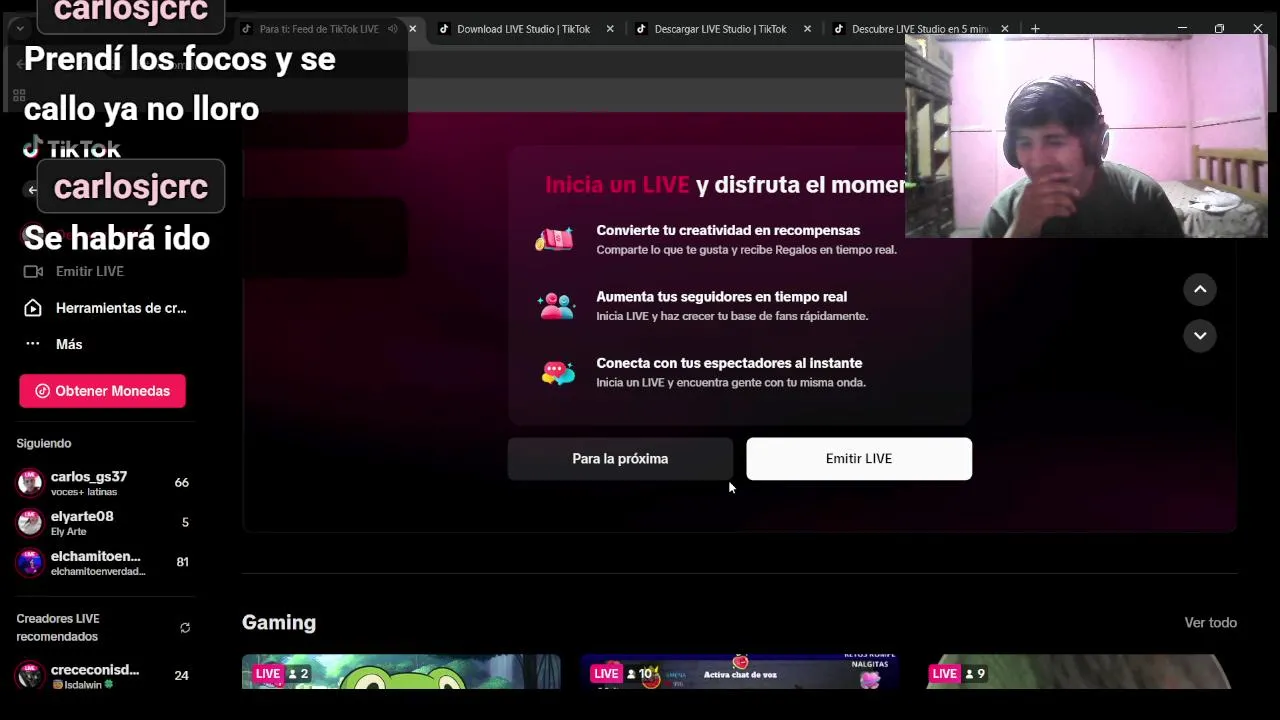The width and height of the screenshot is (1280, 720).
Task: Click the Obtener Monedas button
Action: [x=102, y=391]
